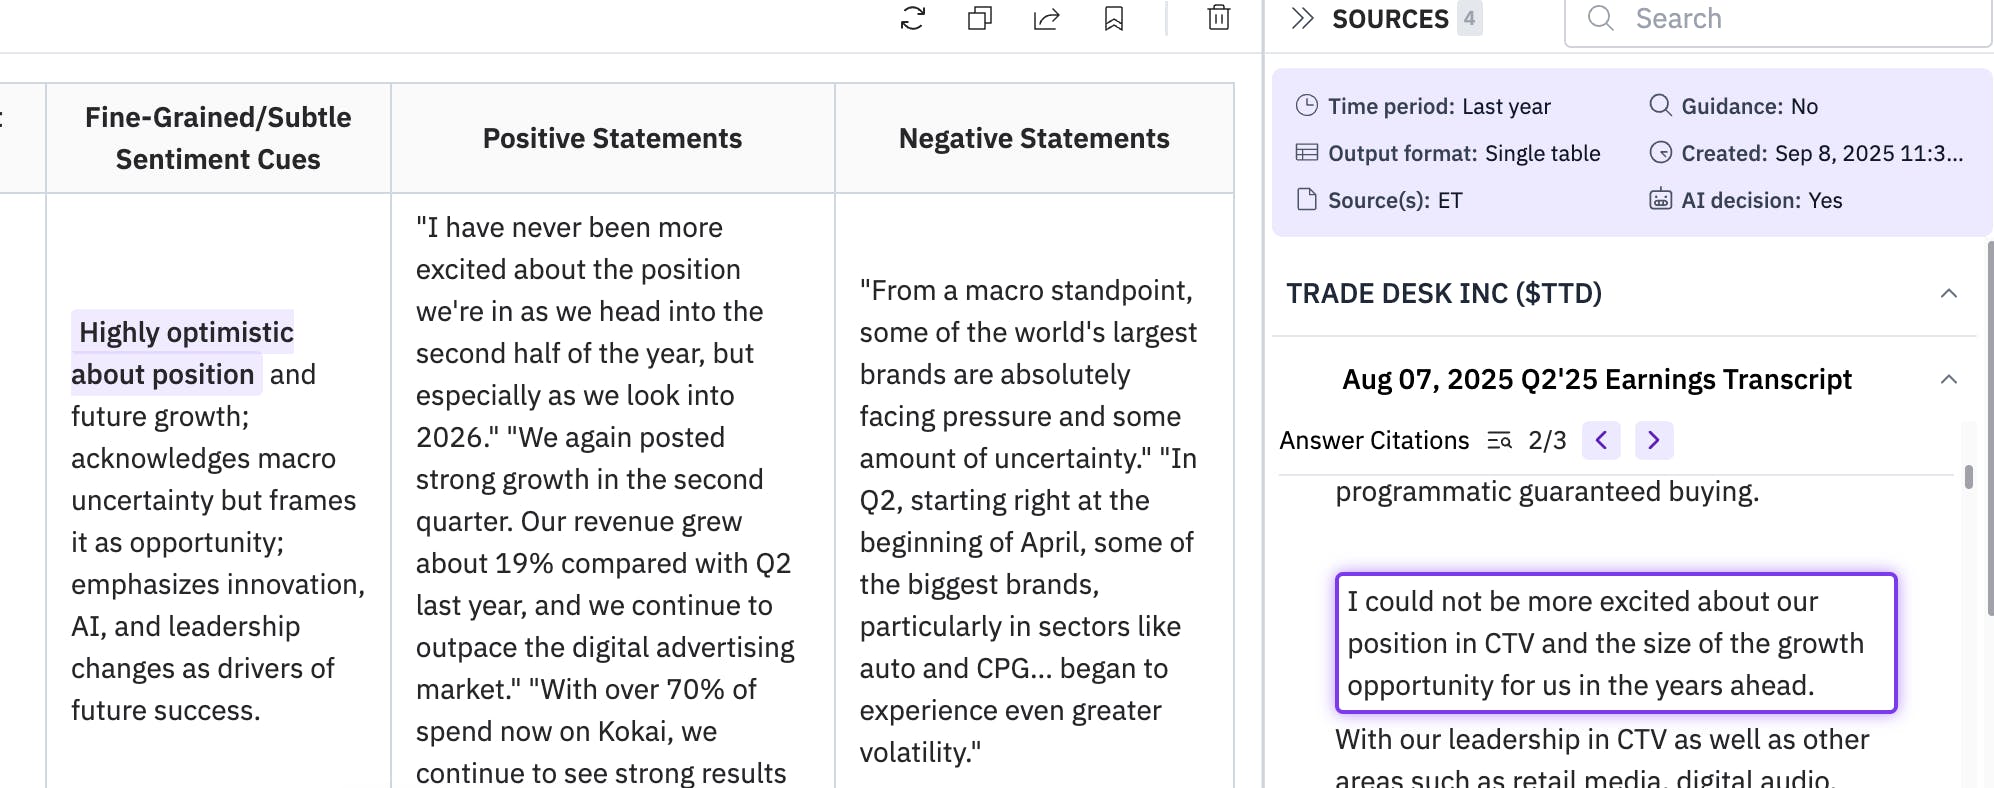Click the Positive Statements column header
Image resolution: width=1994 pixels, height=788 pixels.
coord(612,138)
